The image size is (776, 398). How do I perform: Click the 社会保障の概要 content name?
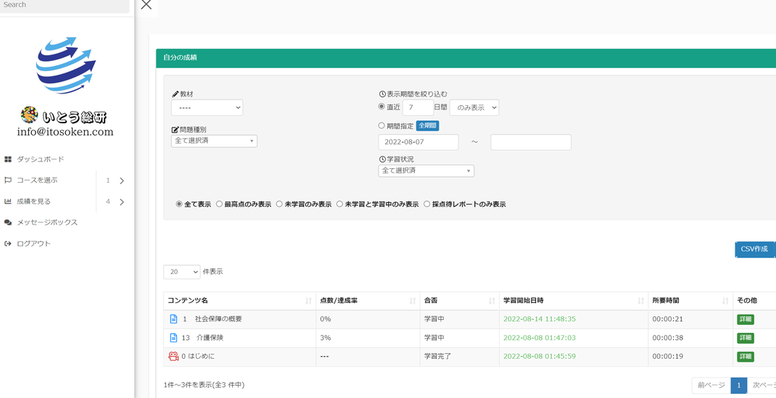[x=219, y=319]
